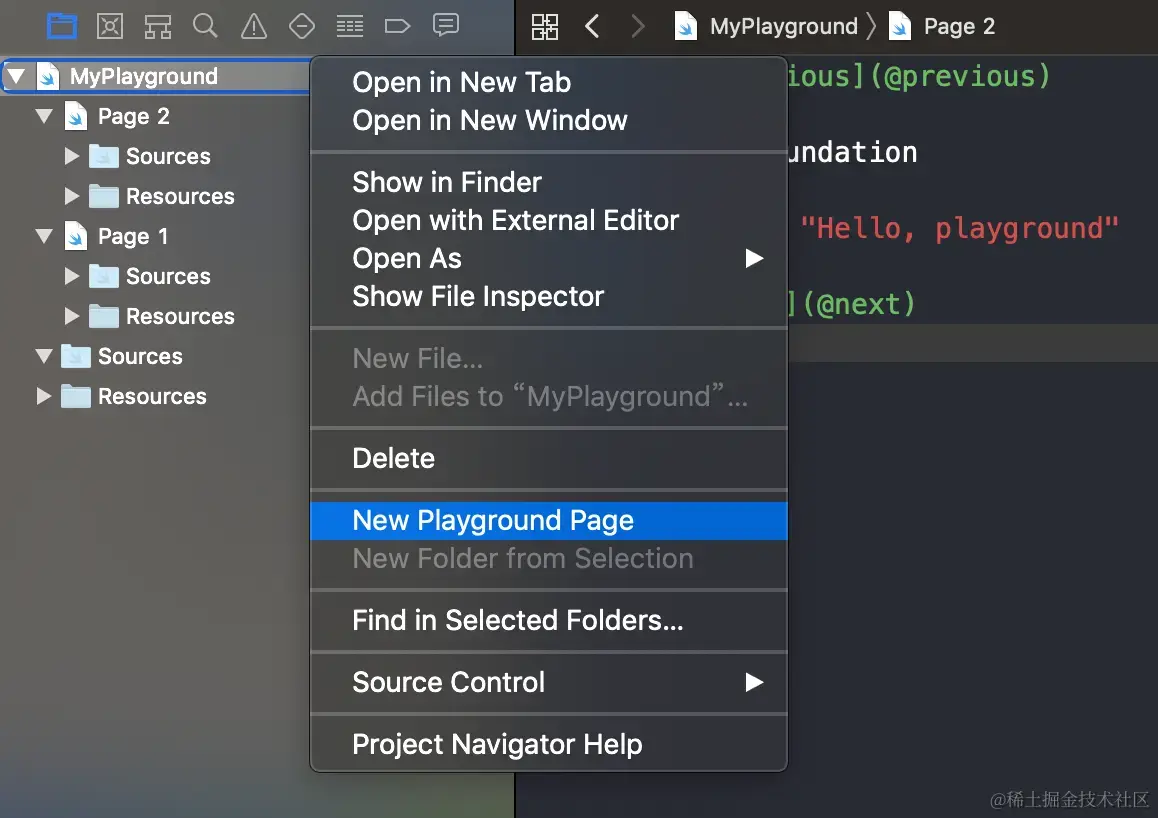Click the Page 2 swift file icon in the navigator

coord(76,117)
